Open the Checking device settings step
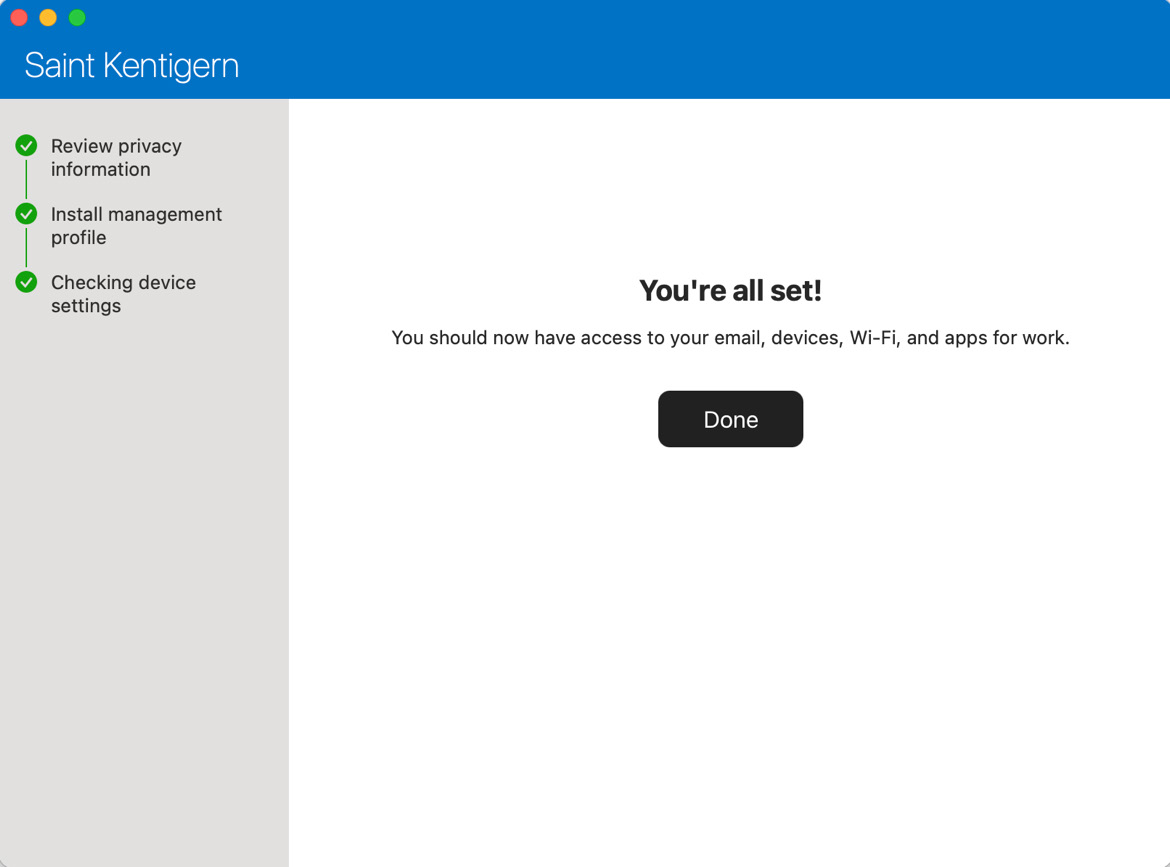 123,294
